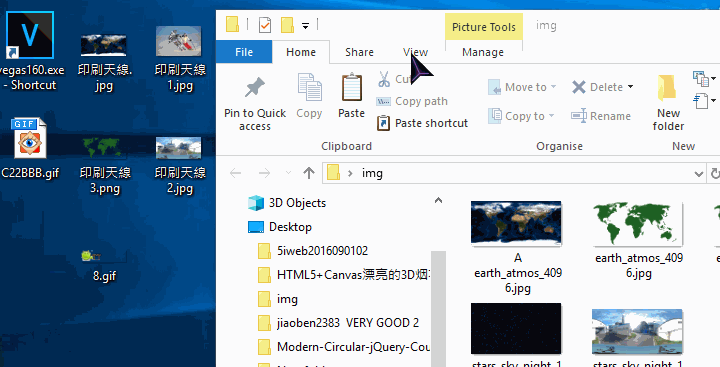Click the New folder quick access toolbar icon
Image resolution: width=720 pixels, height=367 pixels.
point(287,25)
